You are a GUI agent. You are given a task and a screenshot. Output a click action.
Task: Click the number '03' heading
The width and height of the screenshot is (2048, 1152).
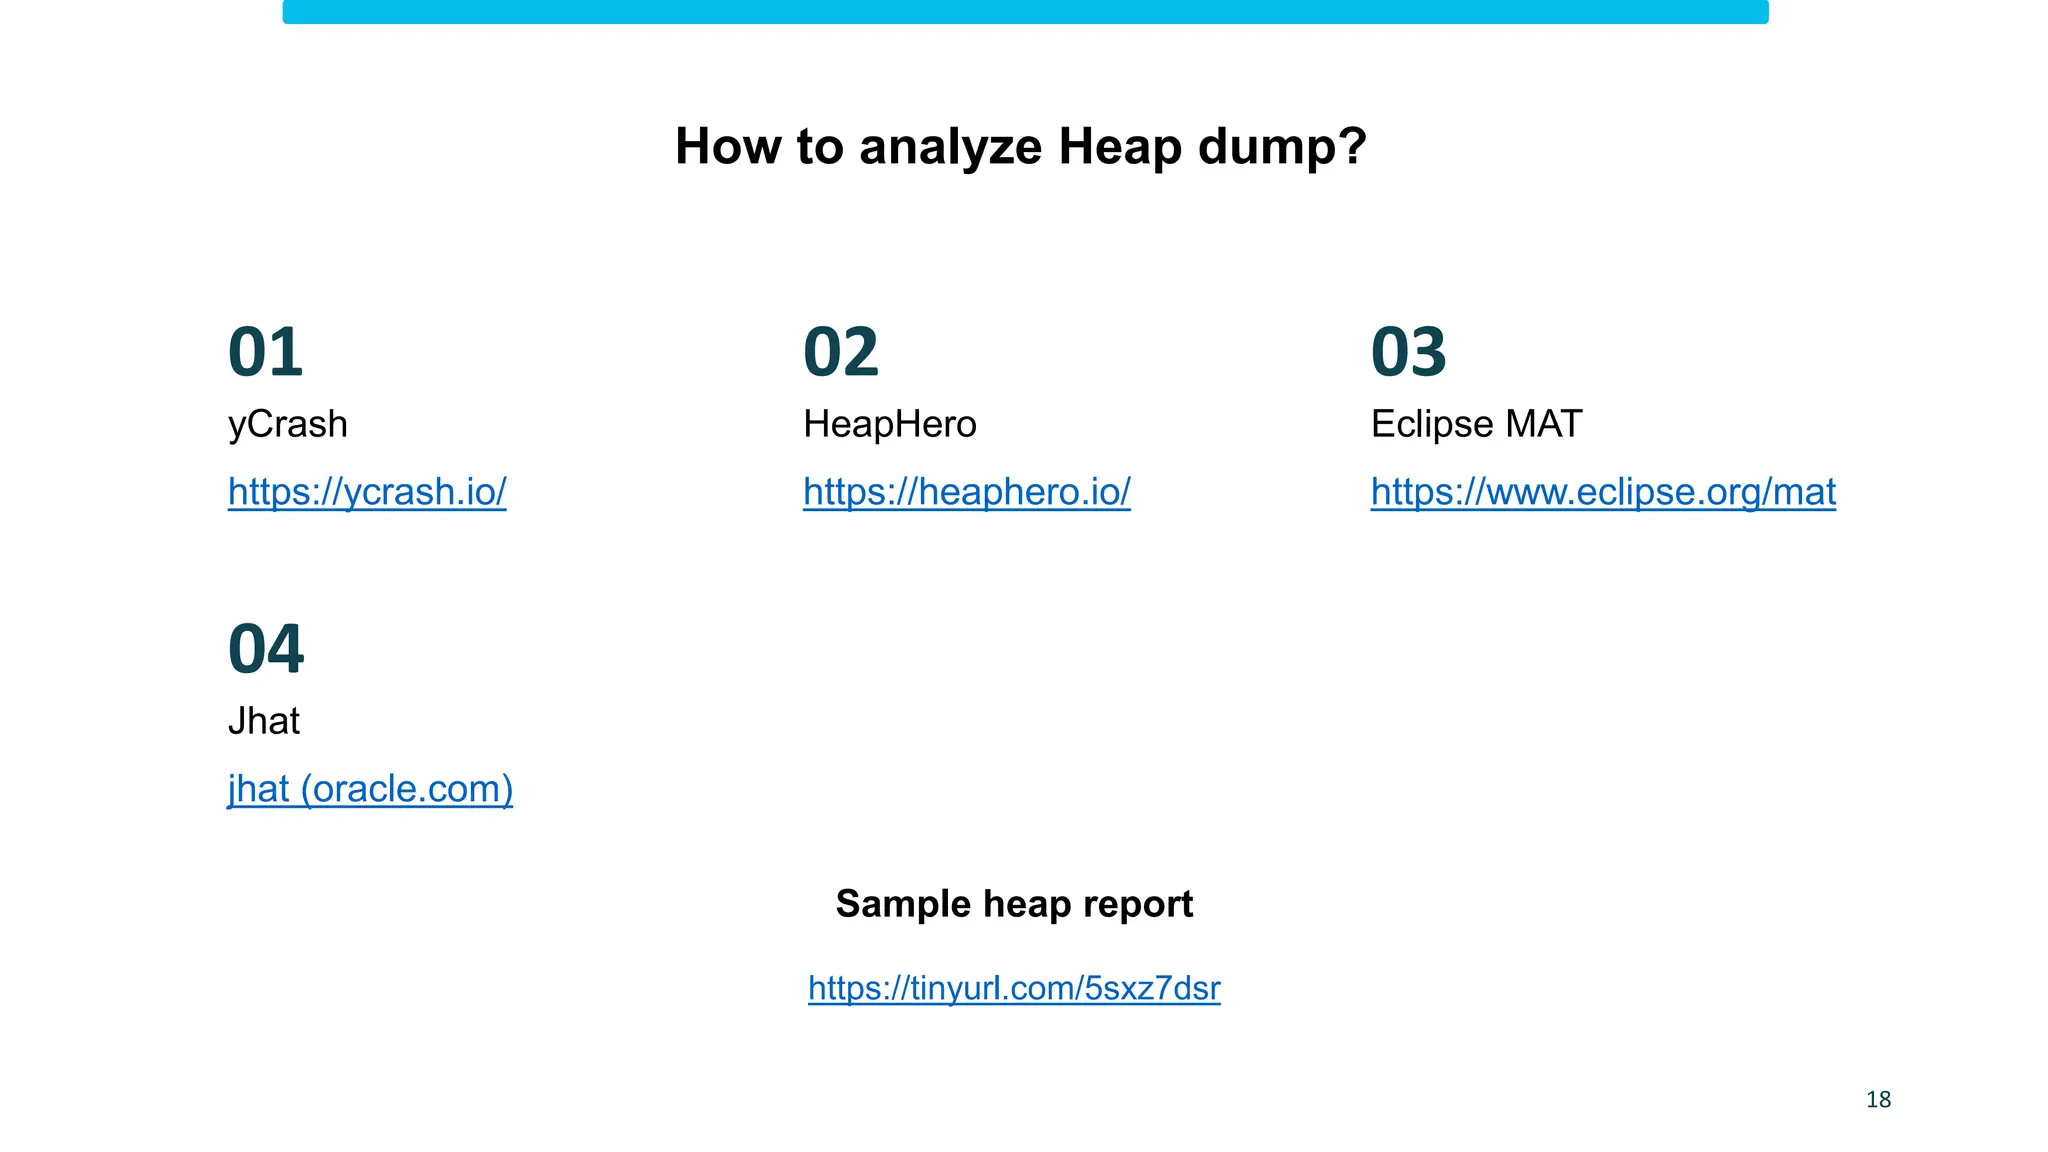click(1408, 353)
